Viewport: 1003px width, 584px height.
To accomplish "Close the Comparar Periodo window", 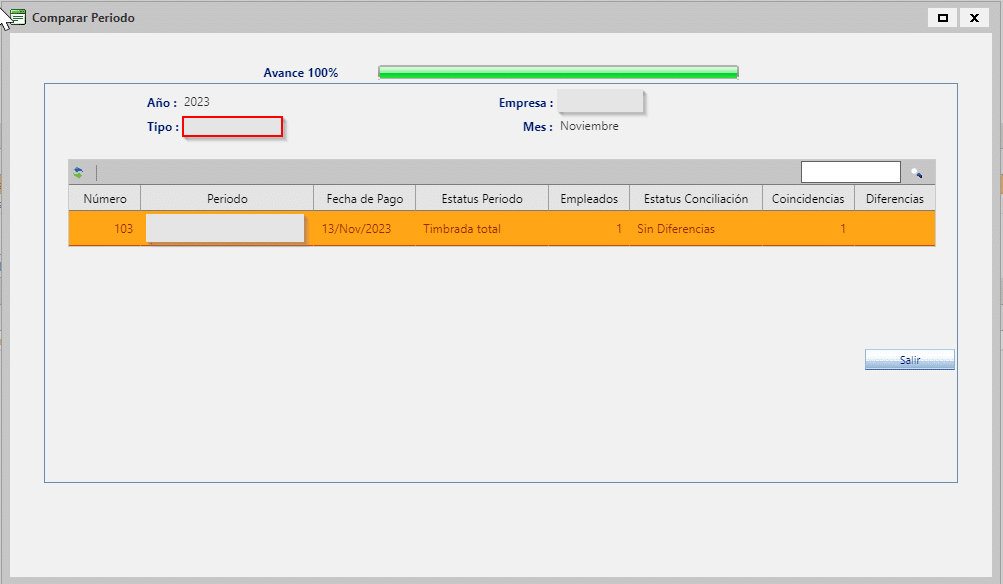I will 973,18.
